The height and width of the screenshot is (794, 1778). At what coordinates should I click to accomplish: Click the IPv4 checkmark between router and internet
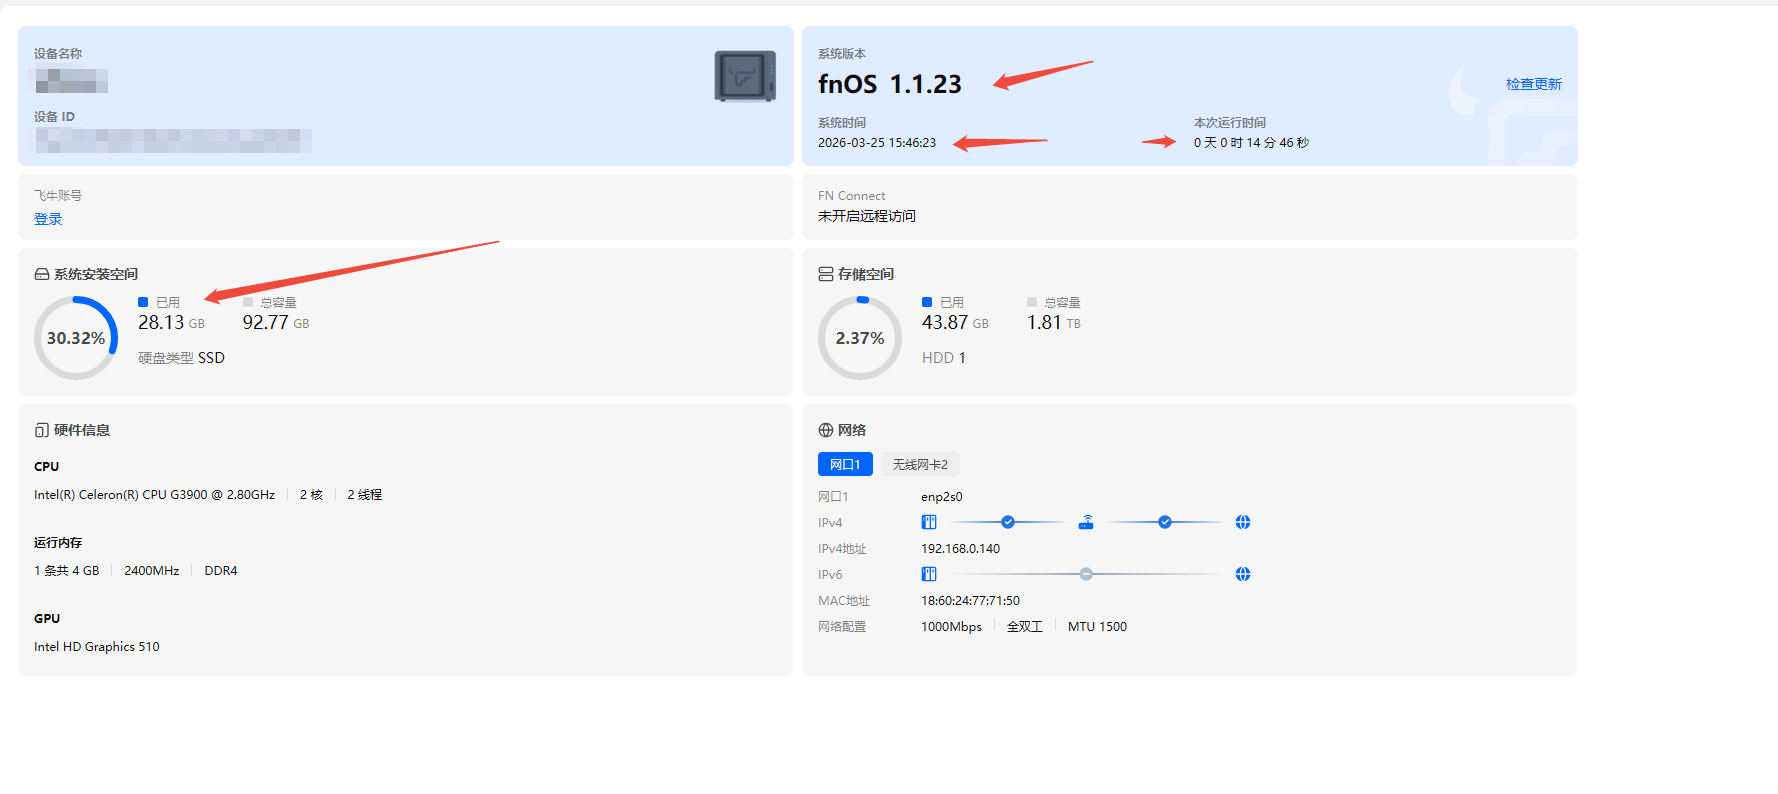[x=1165, y=522]
